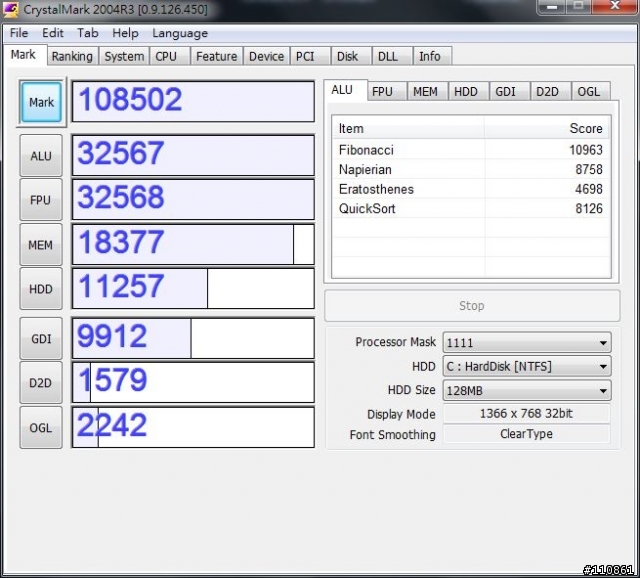This screenshot has width=640, height=578.
Task: Click the MEM score 18377 bar
Action: click(x=193, y=244)
